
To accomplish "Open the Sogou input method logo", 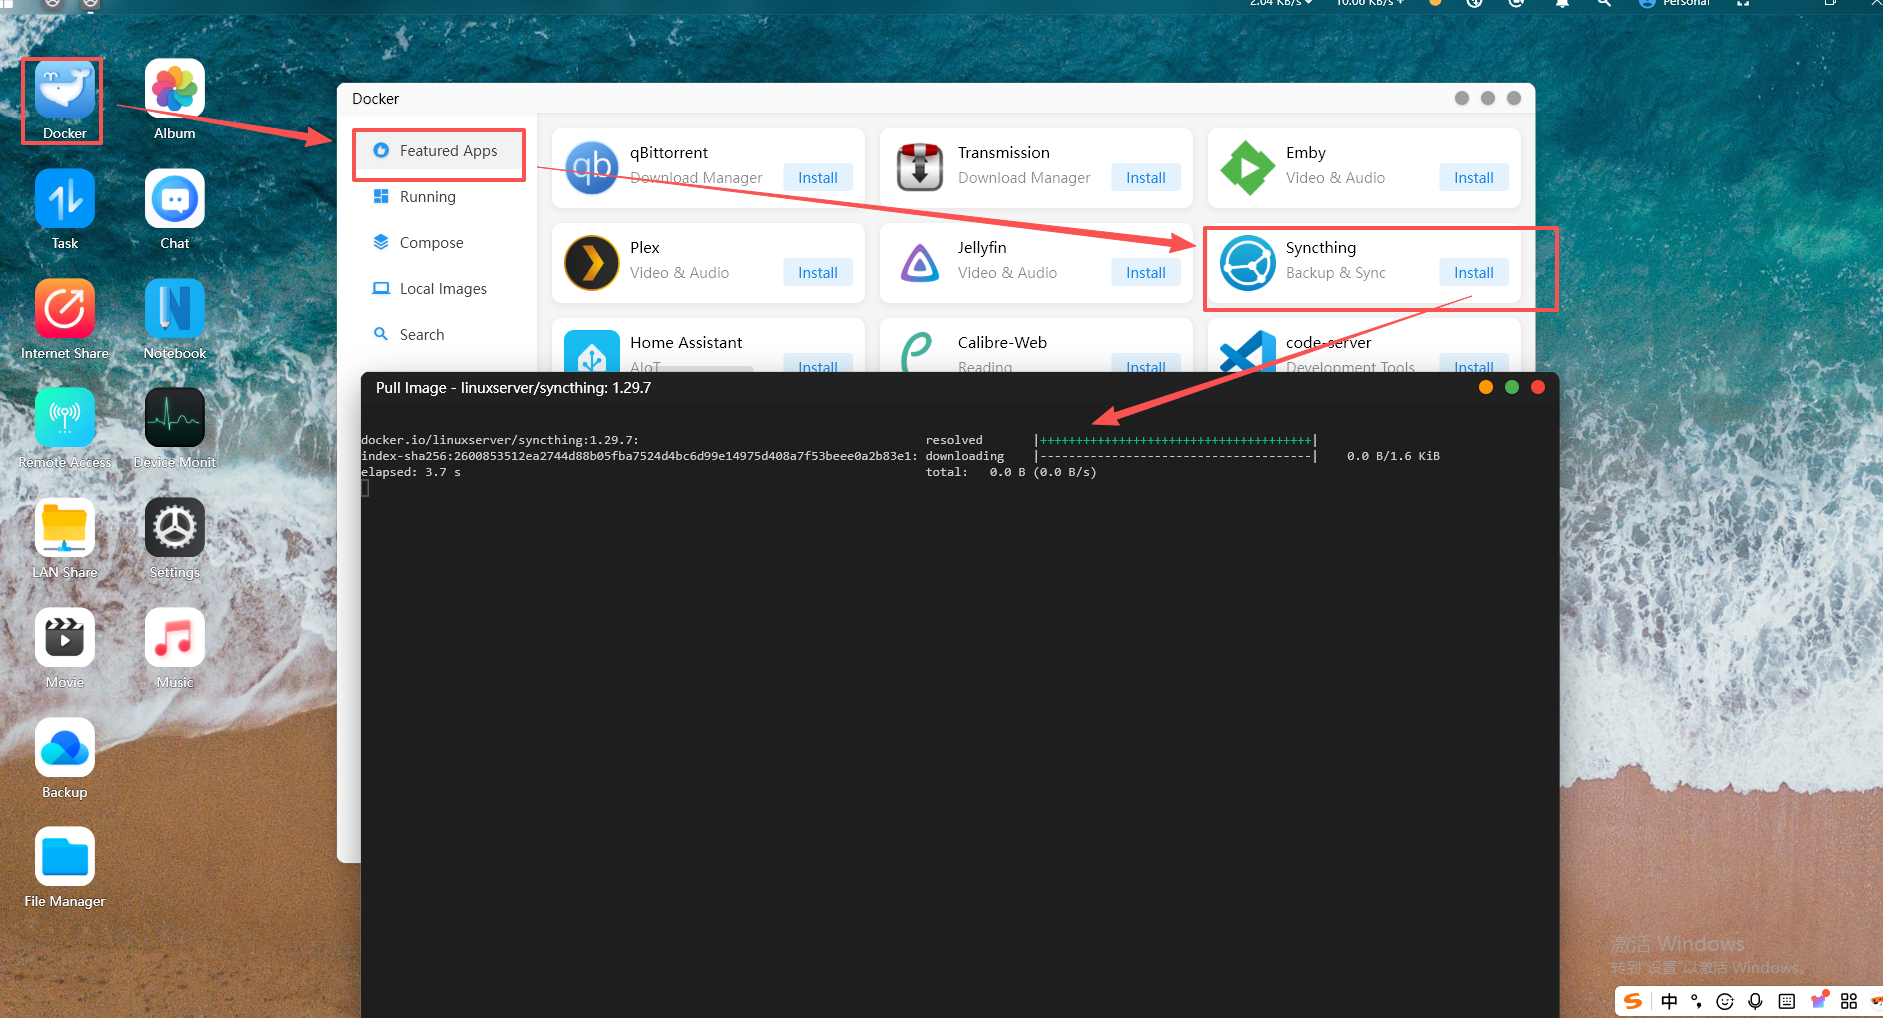I will click(1633, 1001).
